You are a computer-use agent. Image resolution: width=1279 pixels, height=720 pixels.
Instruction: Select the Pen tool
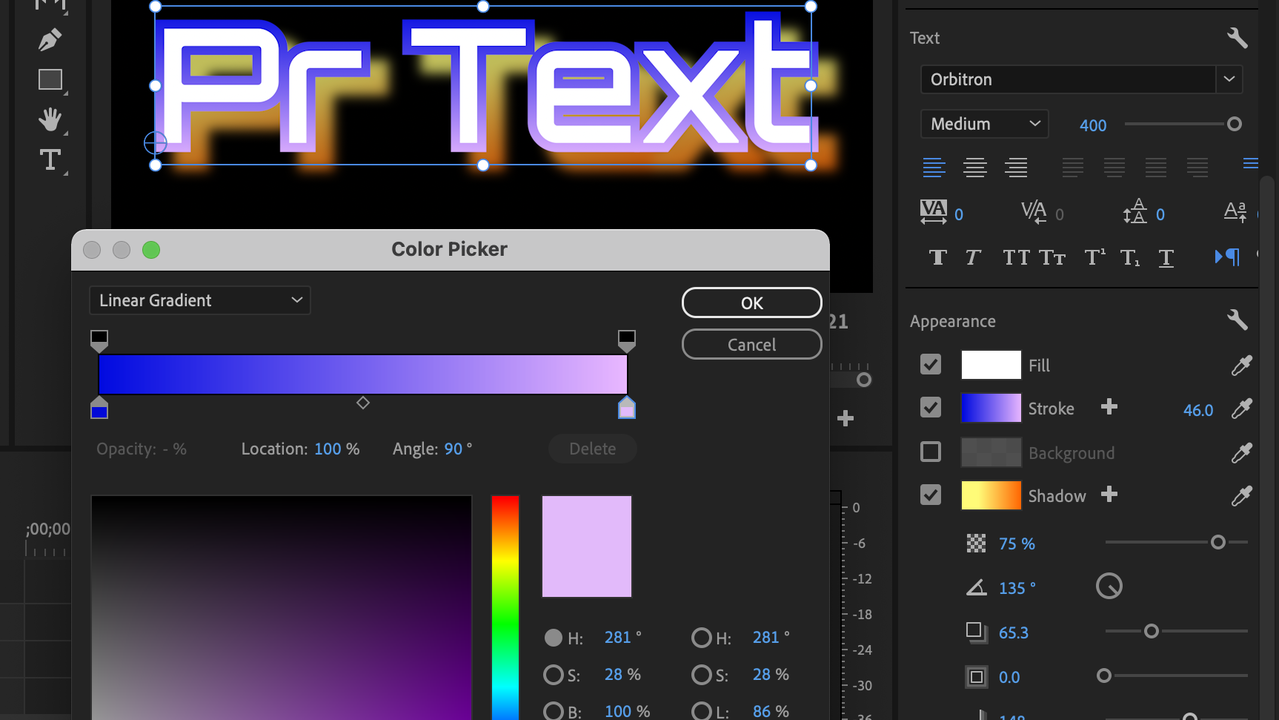(49, 39)
